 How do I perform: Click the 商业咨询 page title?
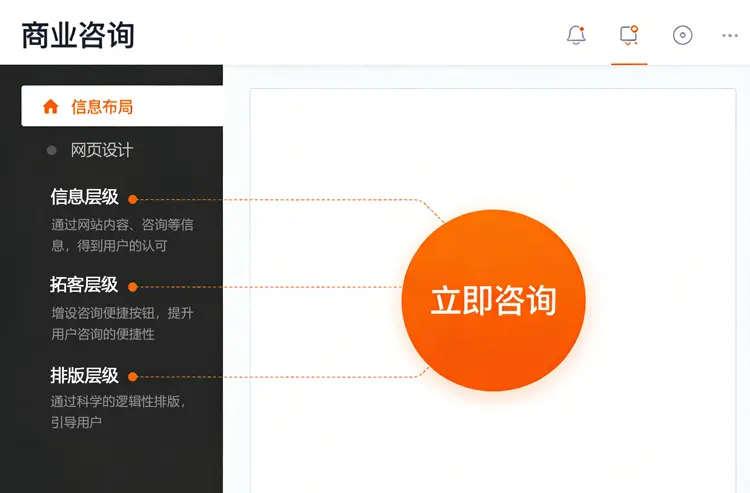pos(78,35)
